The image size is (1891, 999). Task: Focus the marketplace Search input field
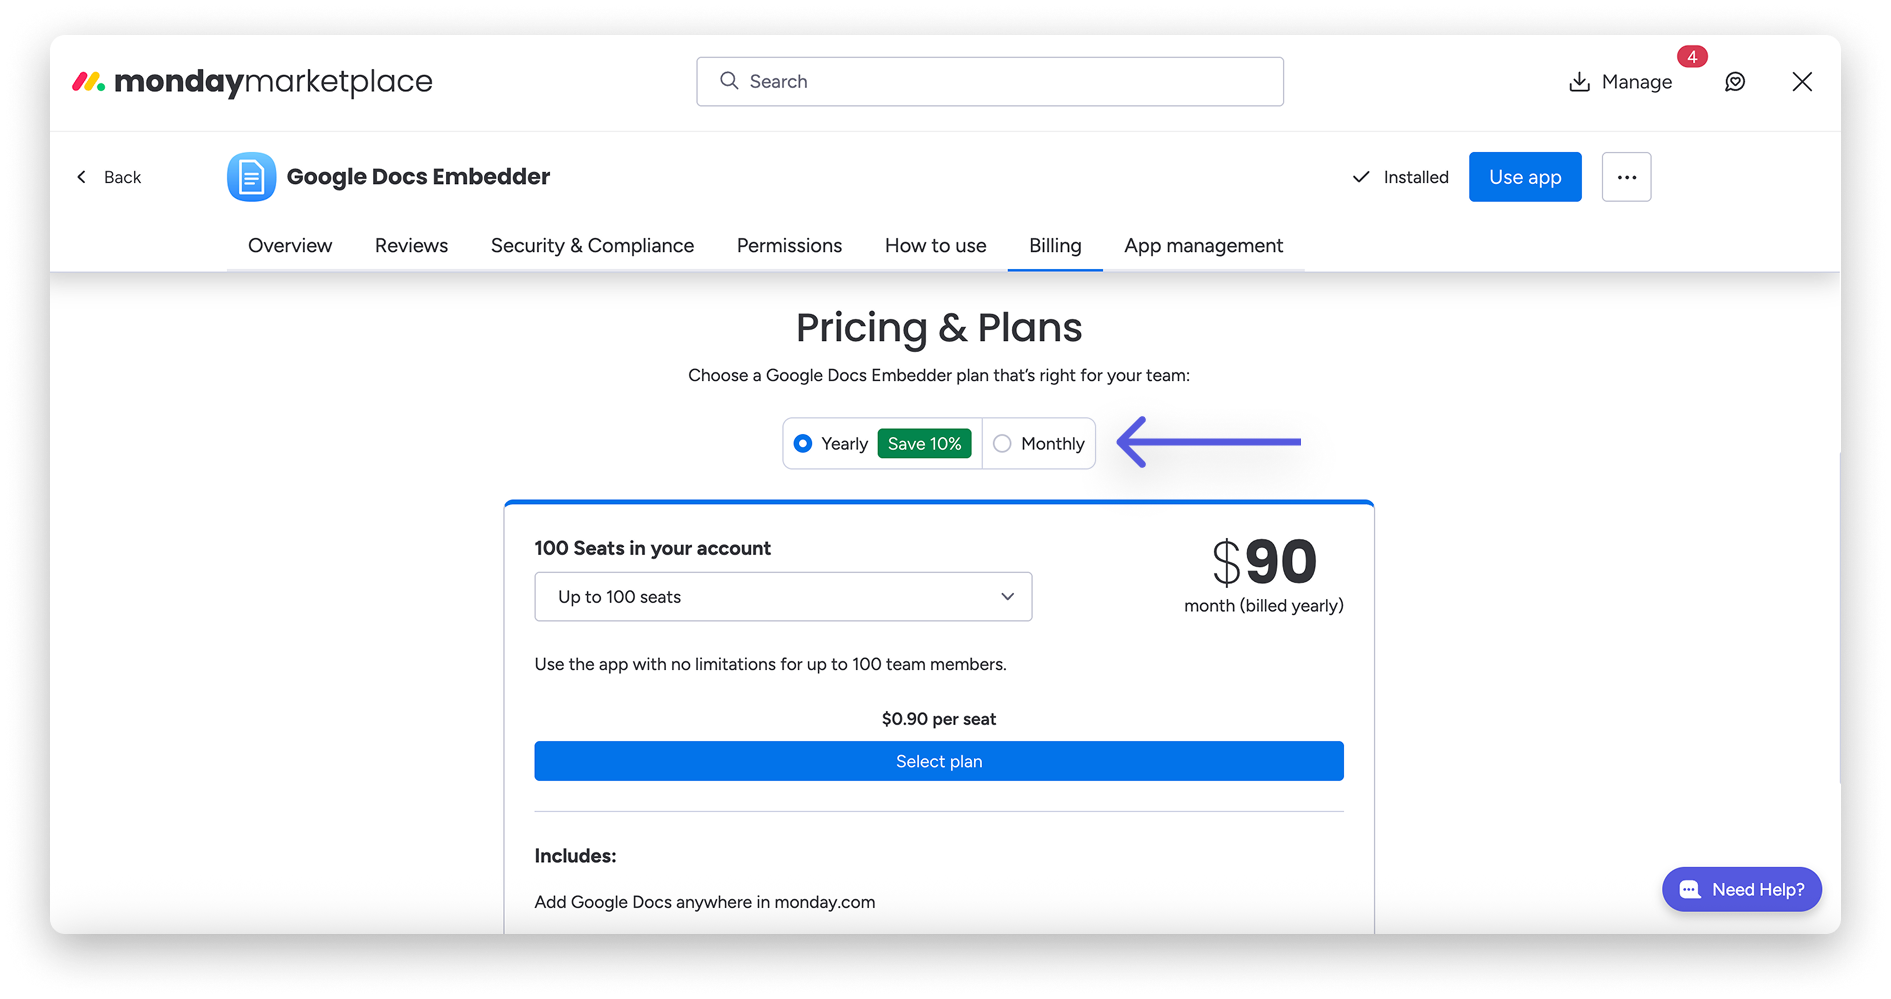tap(990, 81)
